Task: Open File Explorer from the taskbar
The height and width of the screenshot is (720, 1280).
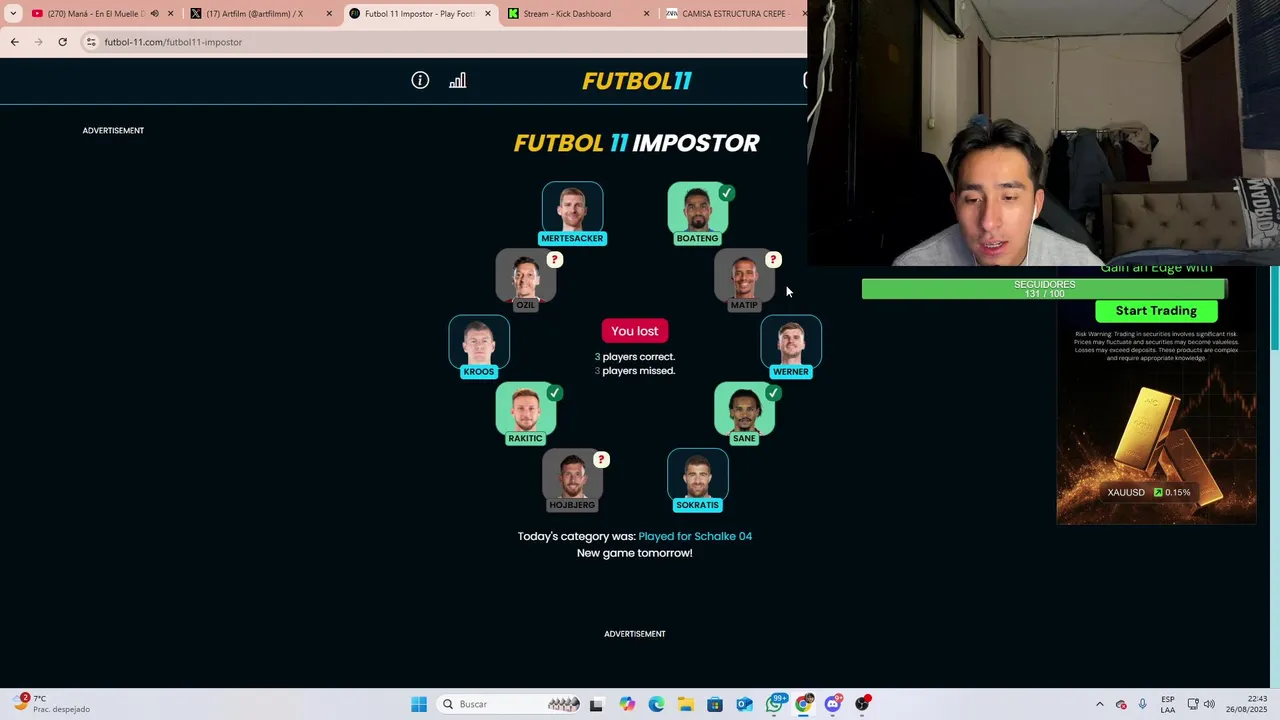Action: click(x=686, y=704)
